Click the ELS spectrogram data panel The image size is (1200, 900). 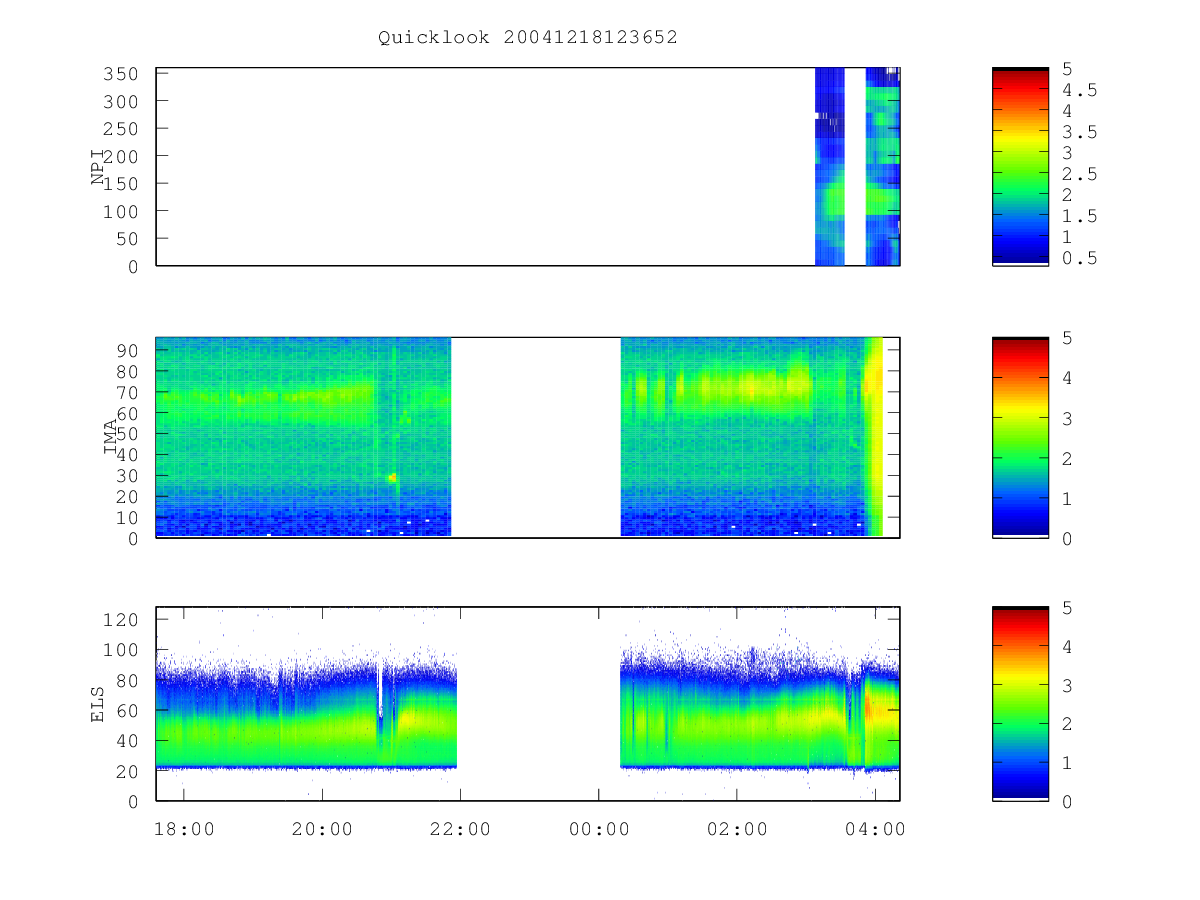(528, 703)
